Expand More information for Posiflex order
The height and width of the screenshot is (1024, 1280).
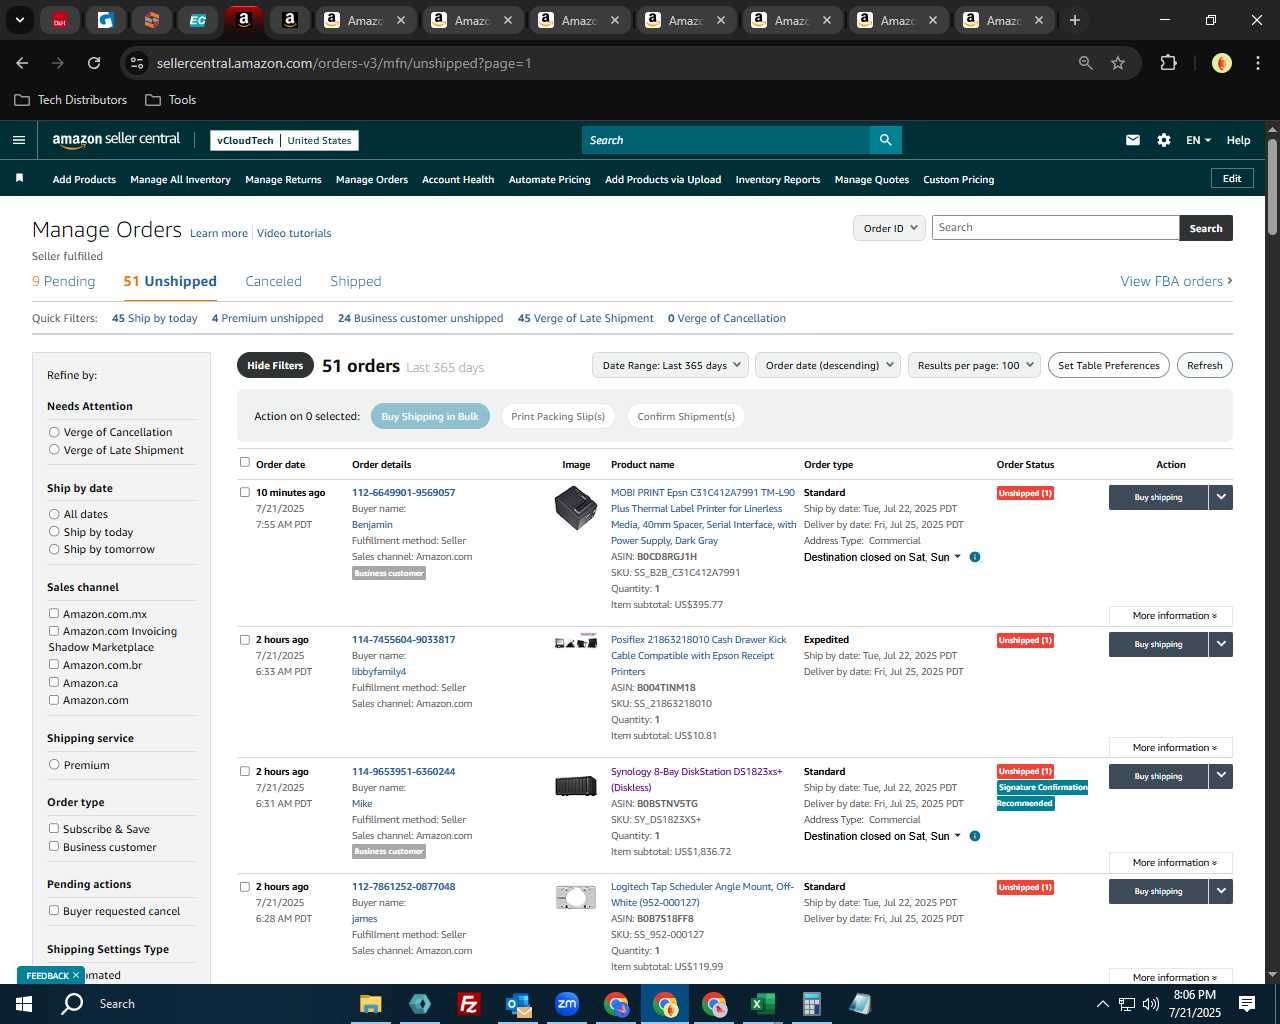(x=1171, y=748)
